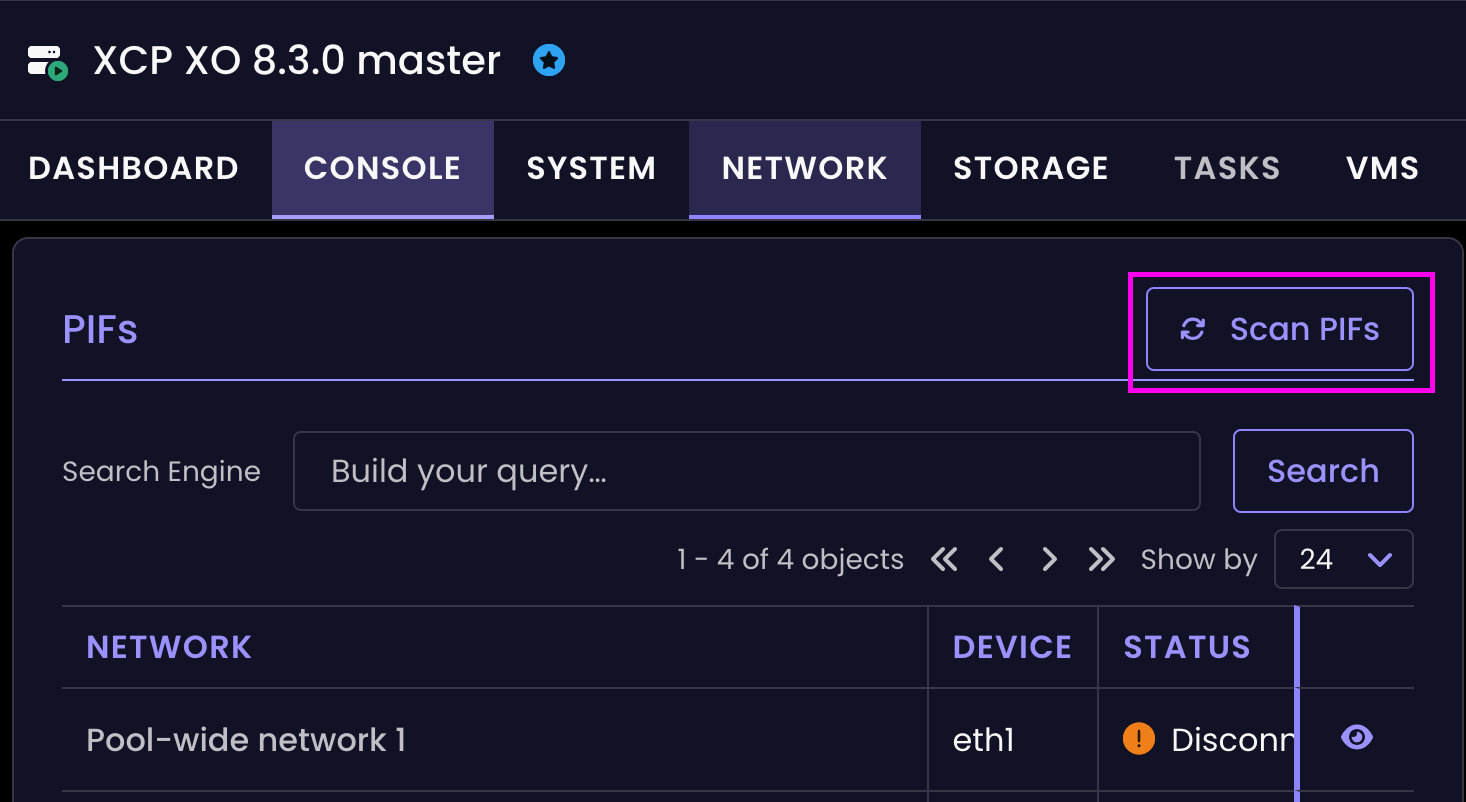
Task: Focus the Build your query search field
Action: (x=746, y=471)
